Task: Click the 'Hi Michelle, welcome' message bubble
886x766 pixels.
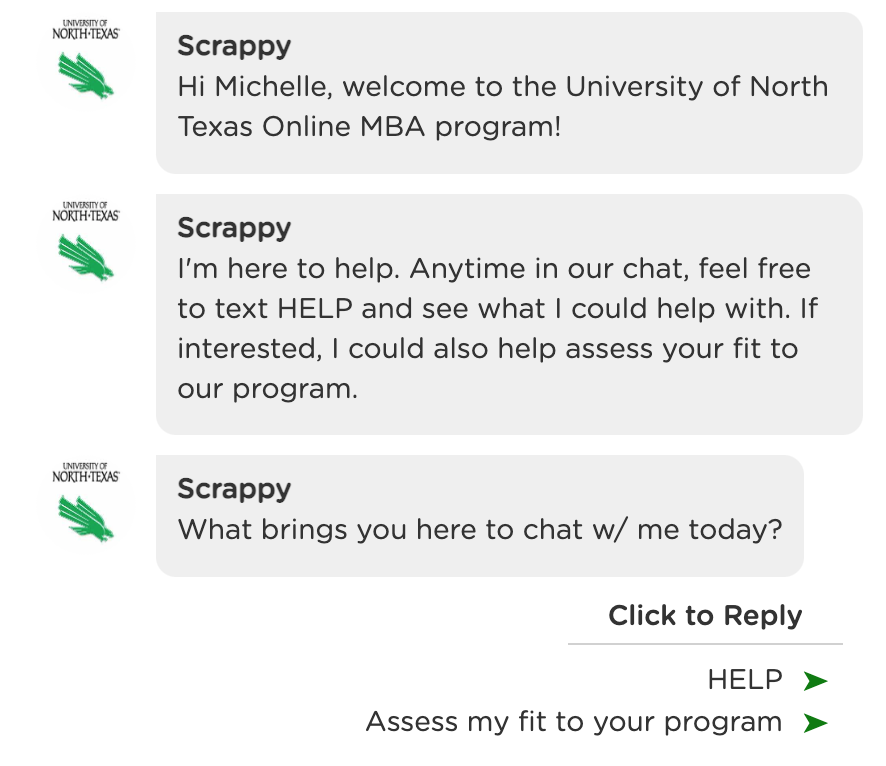Action: coord(509,93)
